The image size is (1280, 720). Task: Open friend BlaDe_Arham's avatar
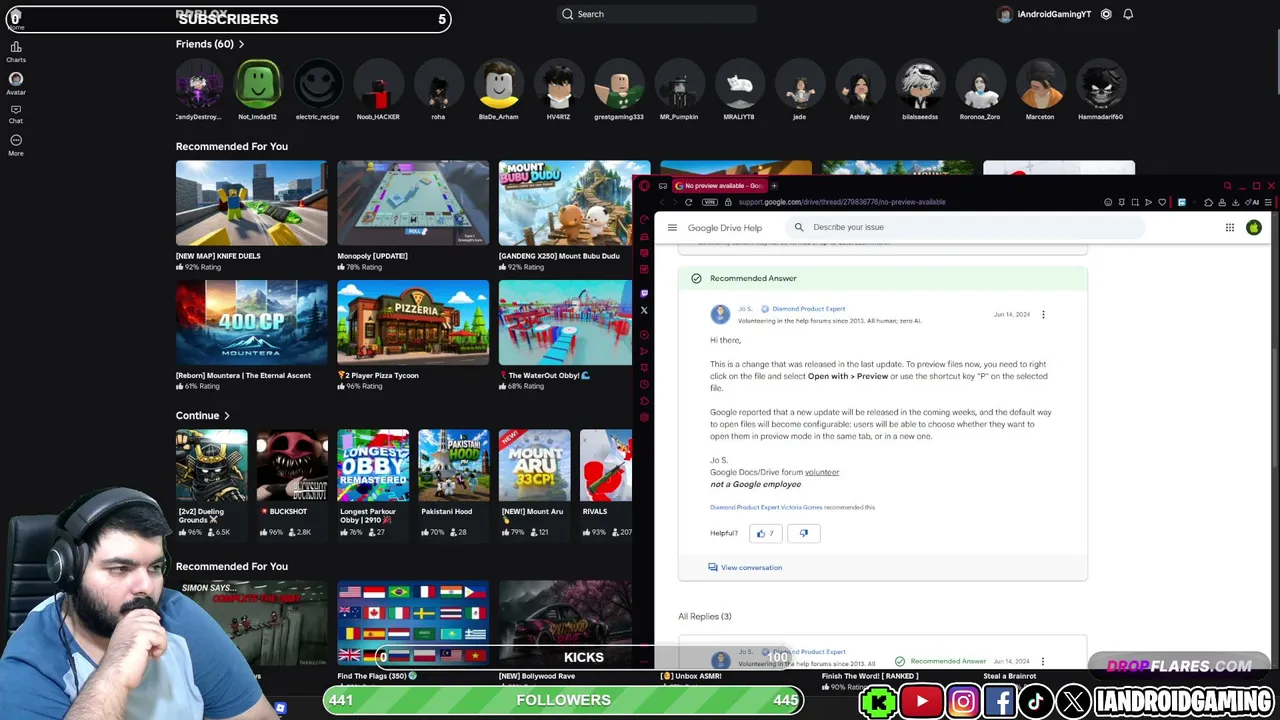tap(498, 84)
